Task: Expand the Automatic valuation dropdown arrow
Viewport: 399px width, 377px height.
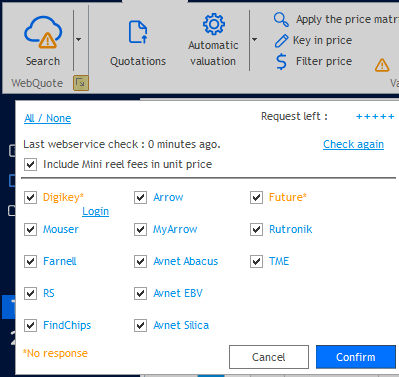Action: coord(254,39)
